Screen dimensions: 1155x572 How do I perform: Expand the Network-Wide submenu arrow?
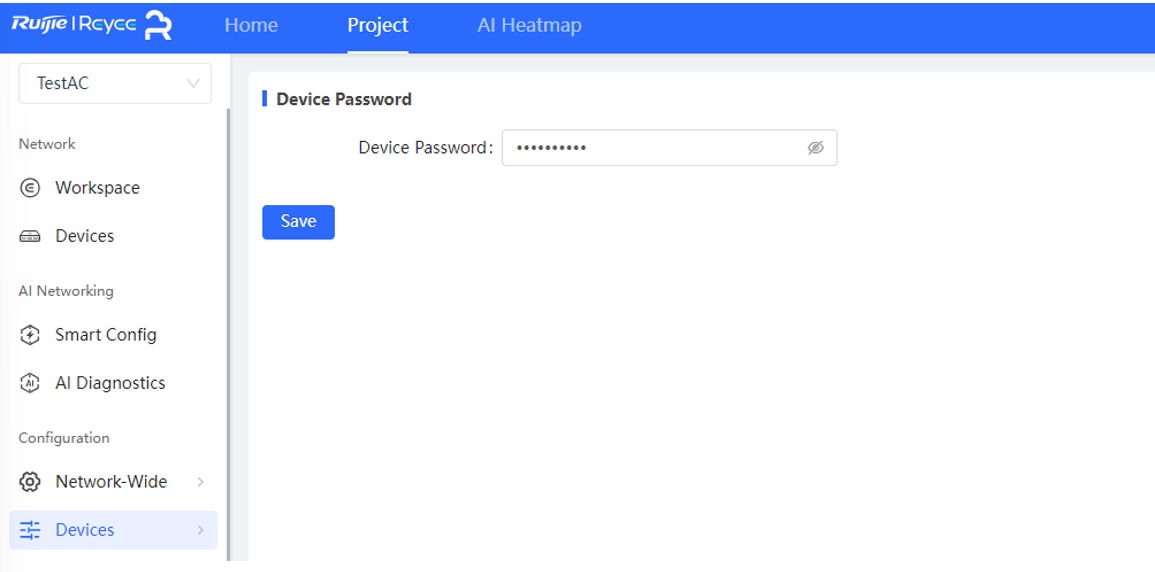200,482
